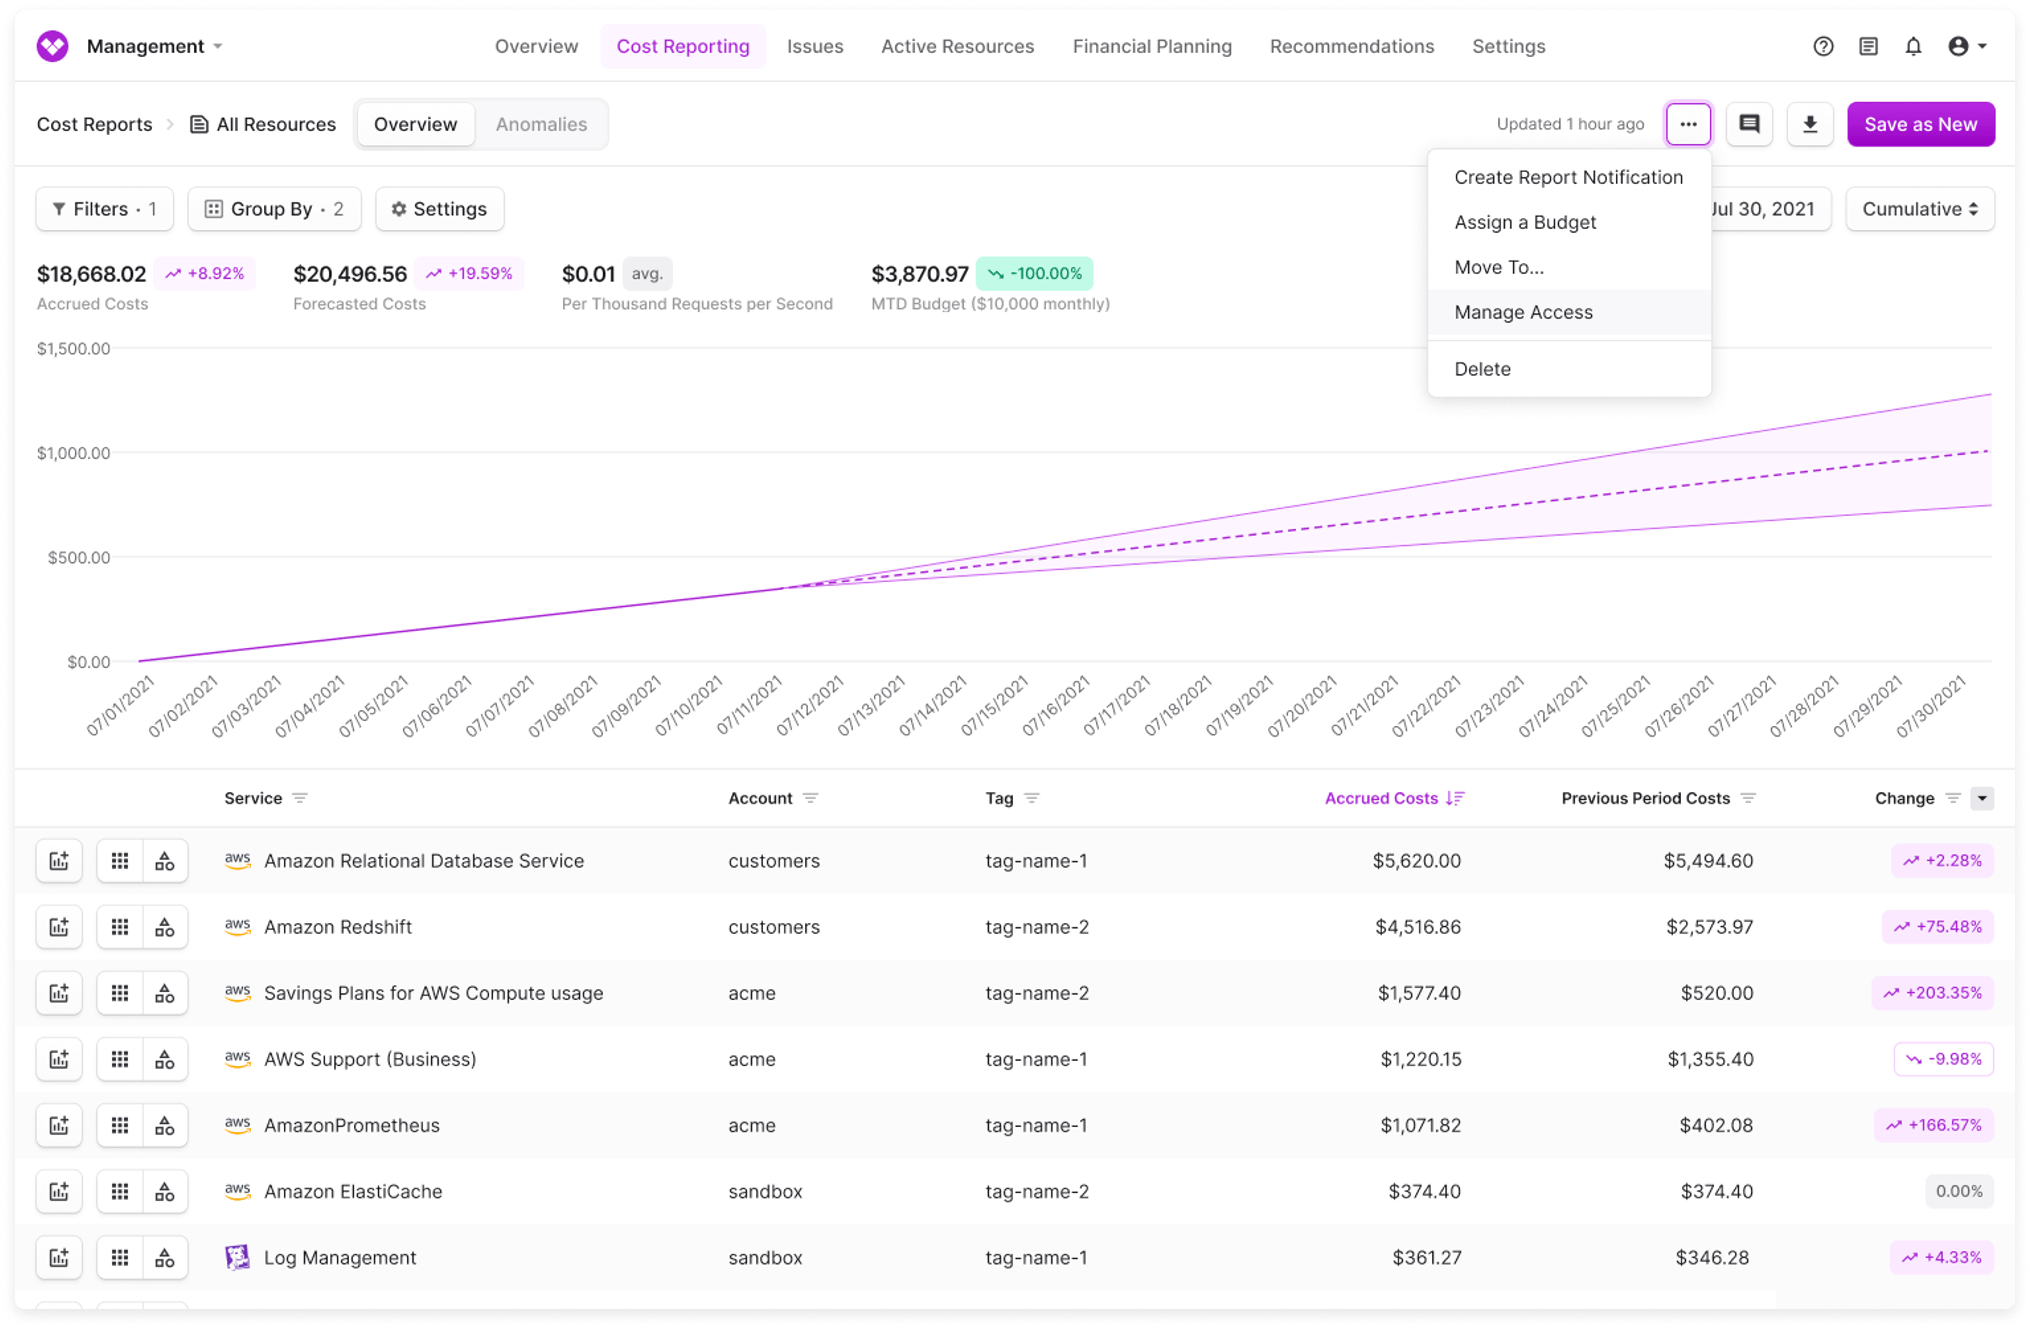Open the user account dropdown
Viewport: 2030px width, 1329px height.
[x=1966, y=46]
